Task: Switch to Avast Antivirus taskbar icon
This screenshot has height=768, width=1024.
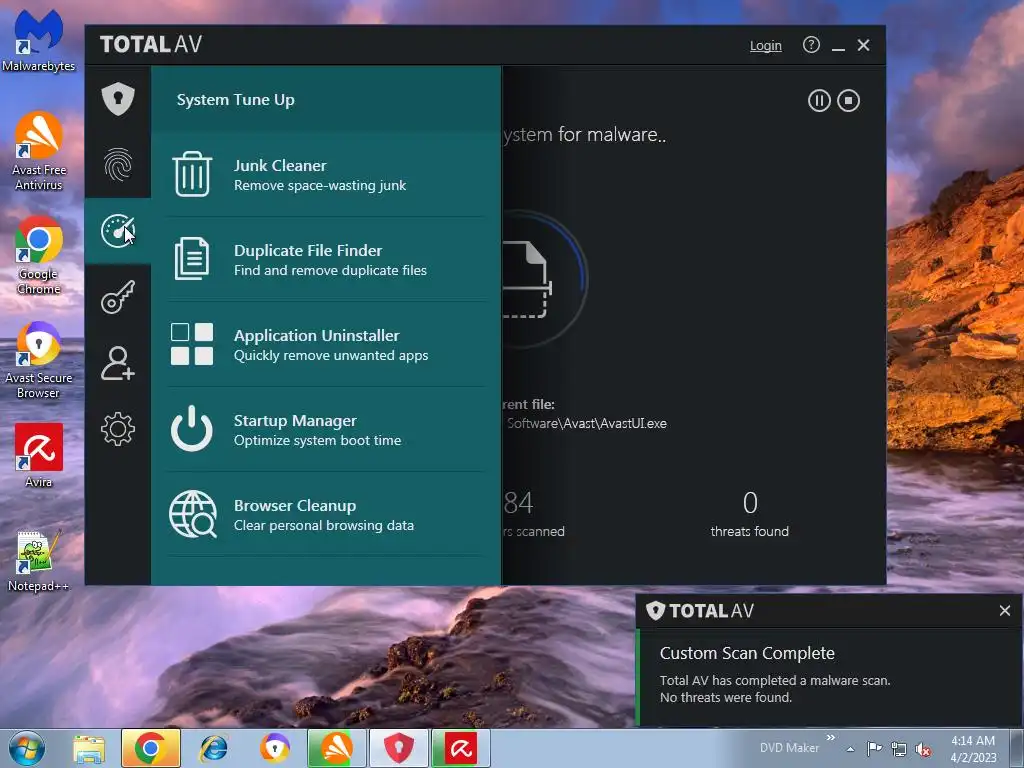Action: coord(336,748)
